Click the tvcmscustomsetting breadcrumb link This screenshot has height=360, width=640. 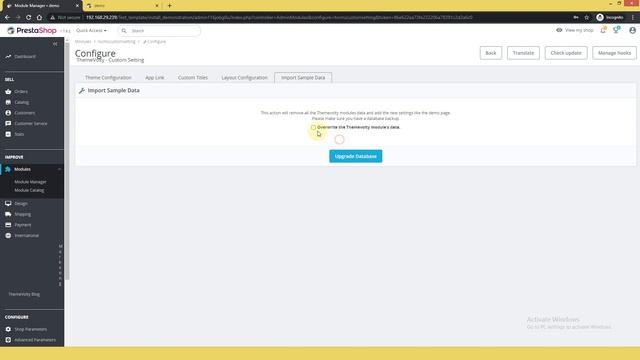(116, 42)
